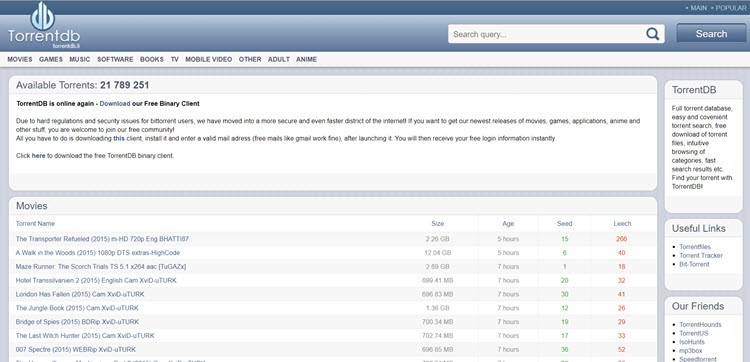The image size is (750, 362).
Task: Click the Age column header
Action: click(x=508, y=223)
